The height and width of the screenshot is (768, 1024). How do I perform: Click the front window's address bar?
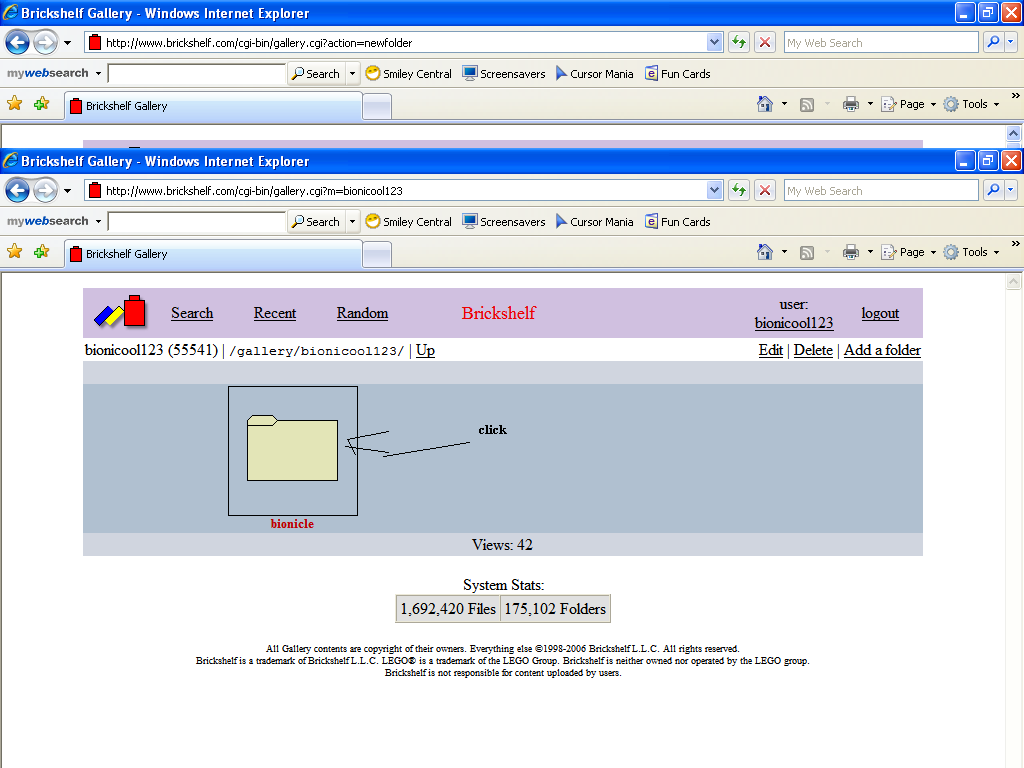404,191
